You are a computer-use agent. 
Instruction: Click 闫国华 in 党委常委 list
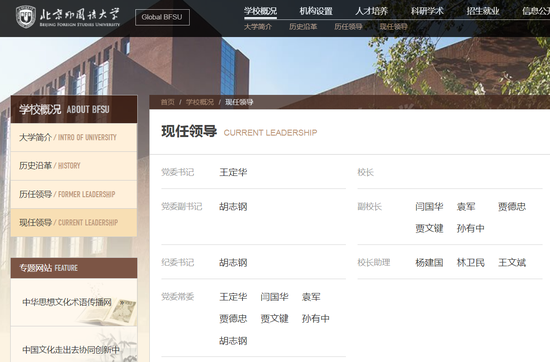coord(275,297)
